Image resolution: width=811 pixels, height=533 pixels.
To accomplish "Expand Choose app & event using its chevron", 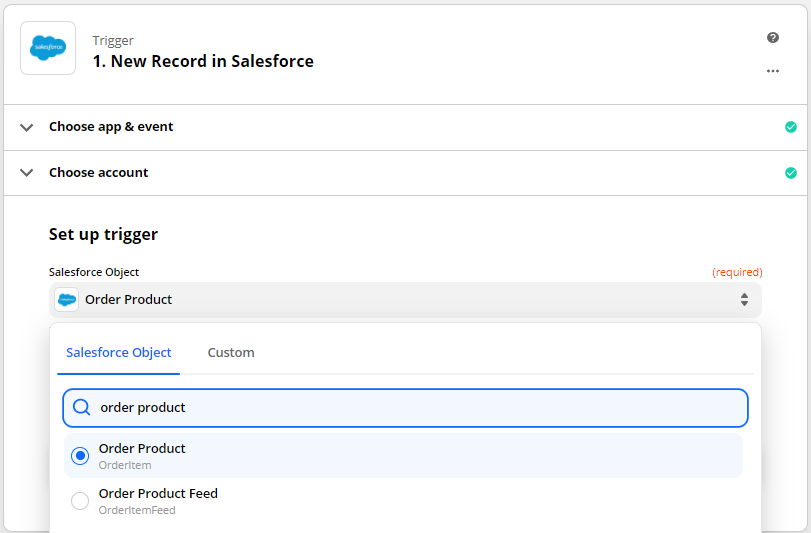I will point(27,127).
